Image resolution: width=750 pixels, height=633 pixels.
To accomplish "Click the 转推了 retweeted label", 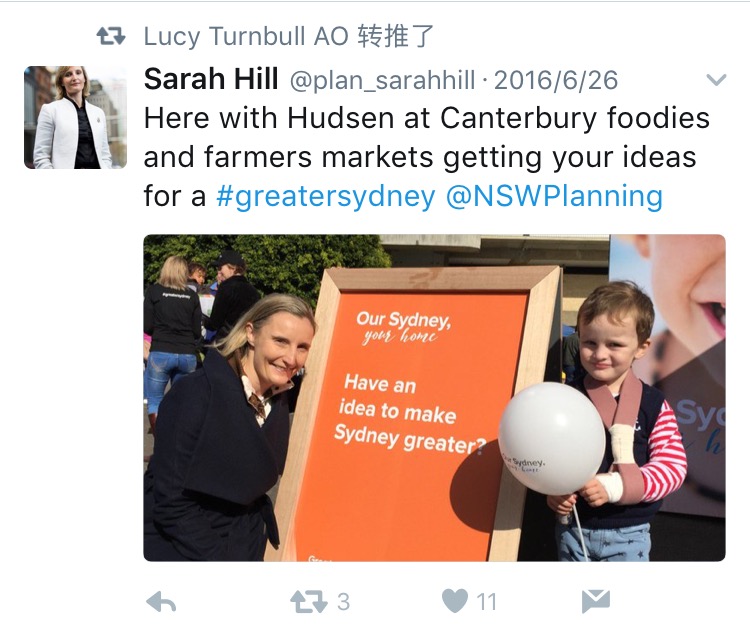I will (x=395, y=36).
